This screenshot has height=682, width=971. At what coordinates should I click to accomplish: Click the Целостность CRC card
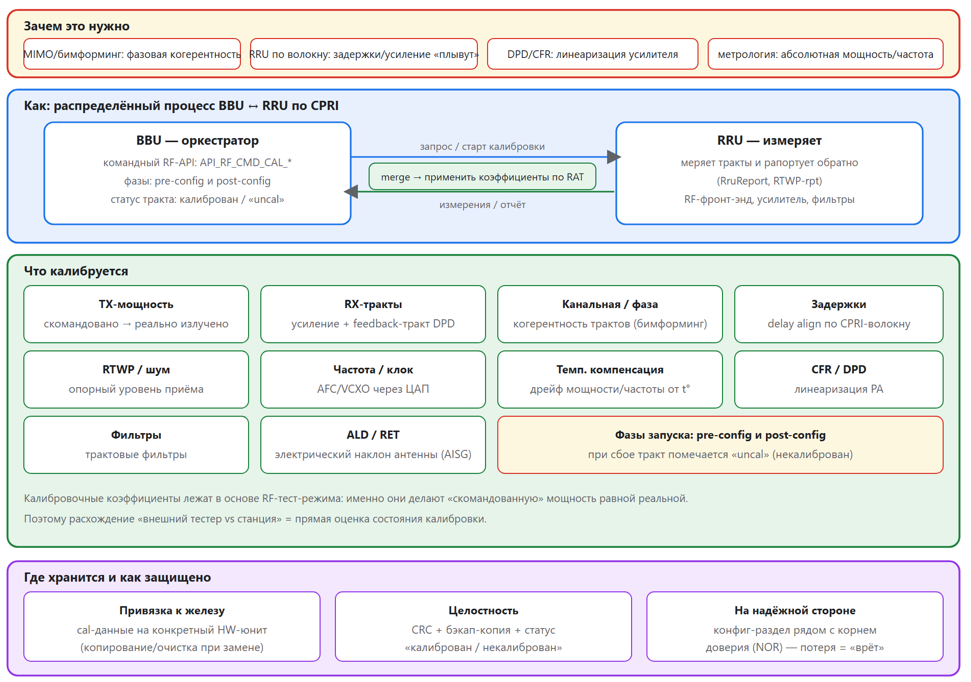(484, 627)
